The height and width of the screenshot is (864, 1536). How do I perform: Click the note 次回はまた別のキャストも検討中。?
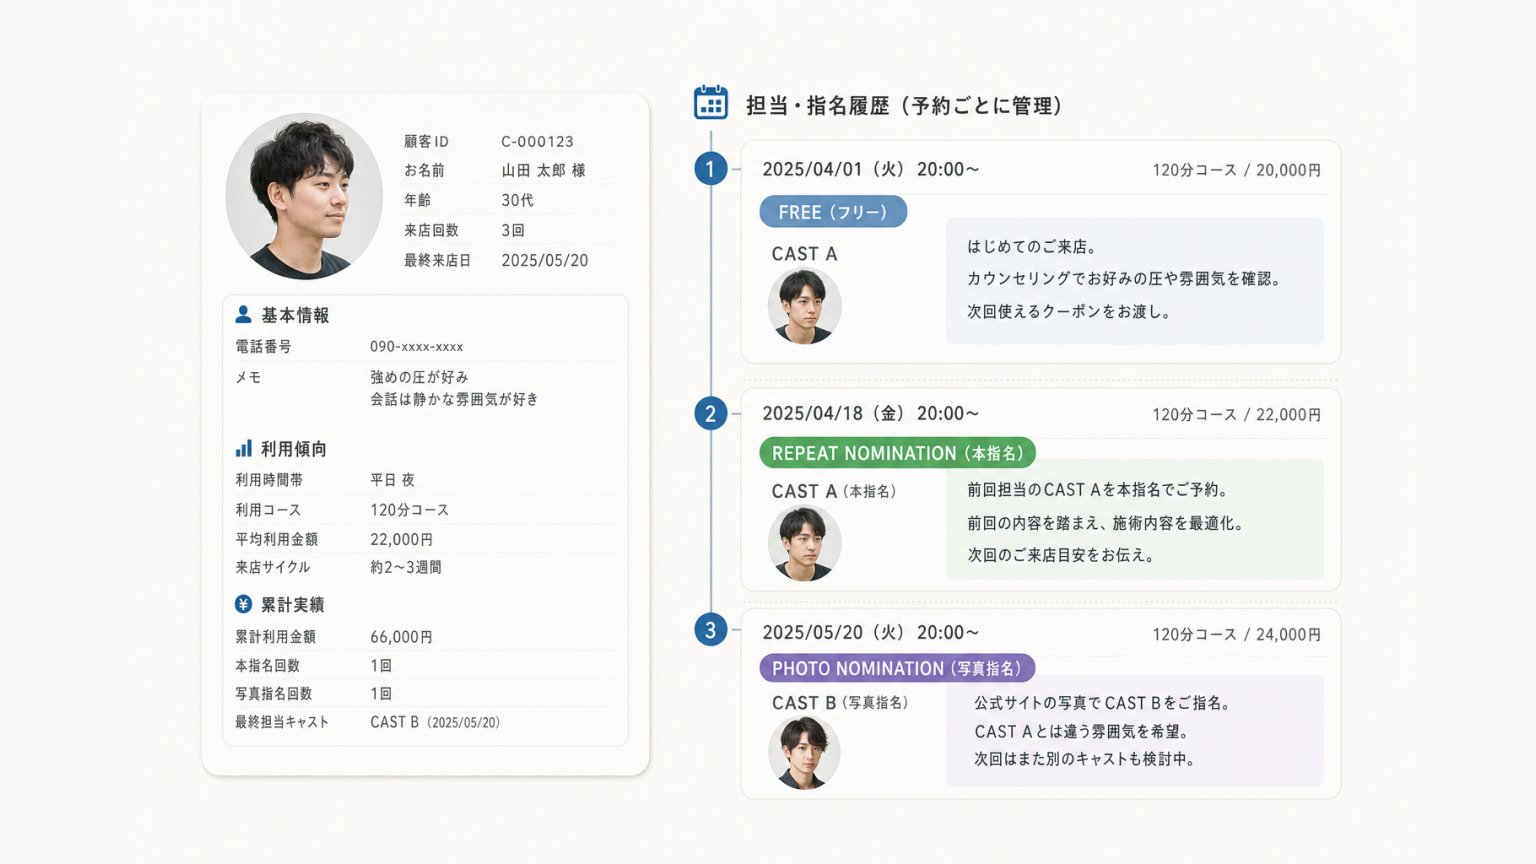[1086, 759]
